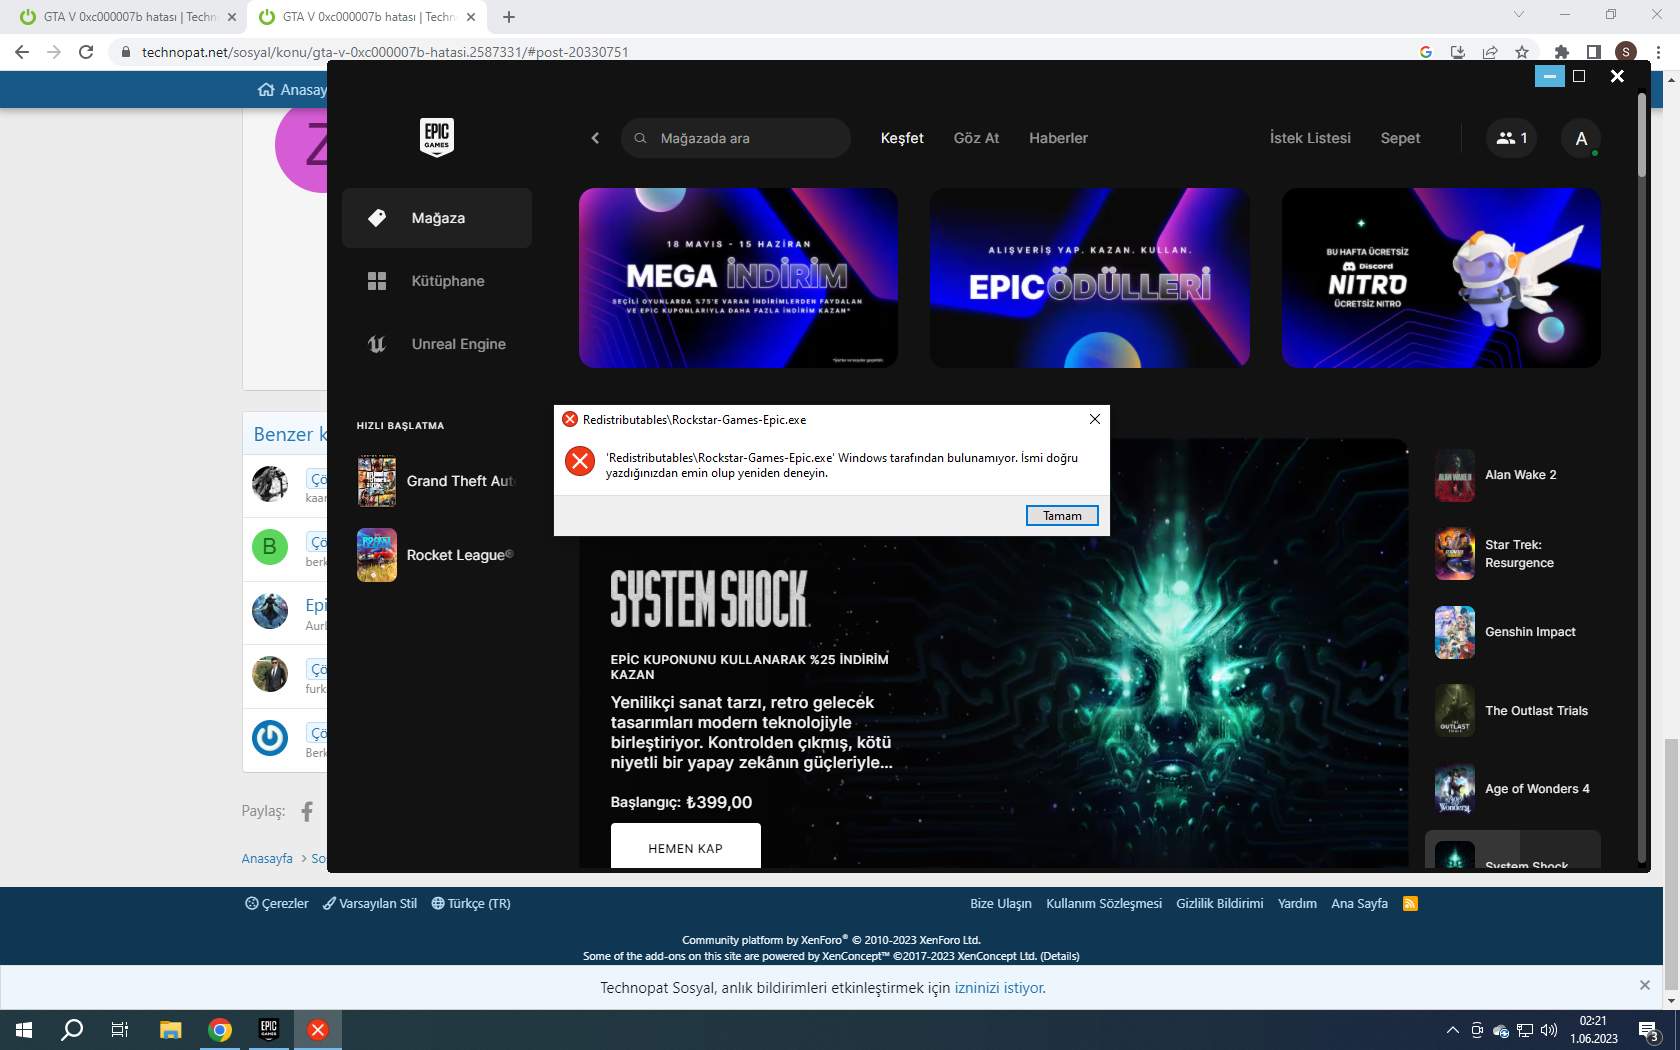1680x1050 pixels.
Task: Open a new Chrome tab
Action: point(509,17)
